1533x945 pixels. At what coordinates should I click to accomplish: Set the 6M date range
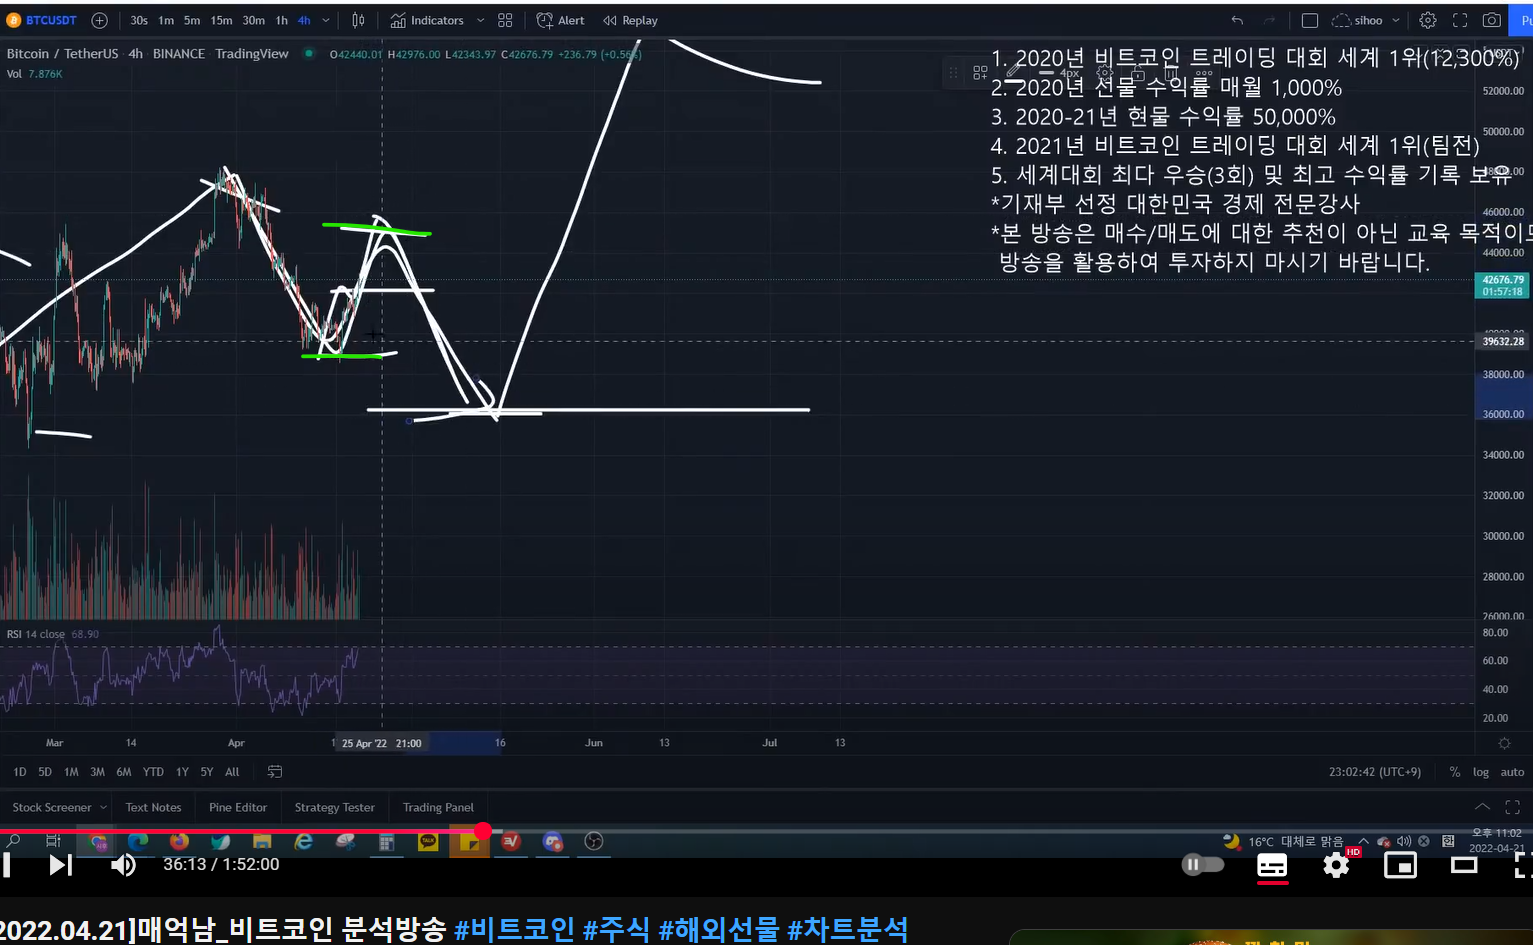(124, 772)
